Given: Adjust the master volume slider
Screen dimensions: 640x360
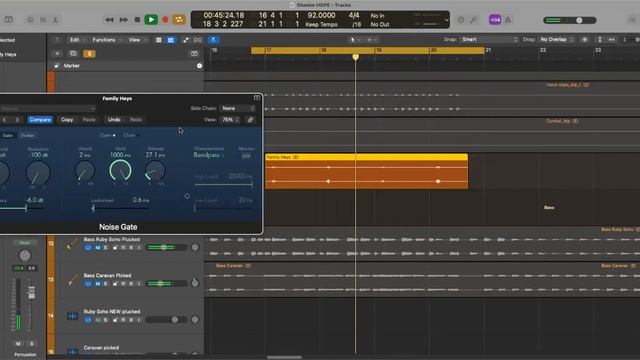Looking at the screenshot, I should [x=570, y=20].
